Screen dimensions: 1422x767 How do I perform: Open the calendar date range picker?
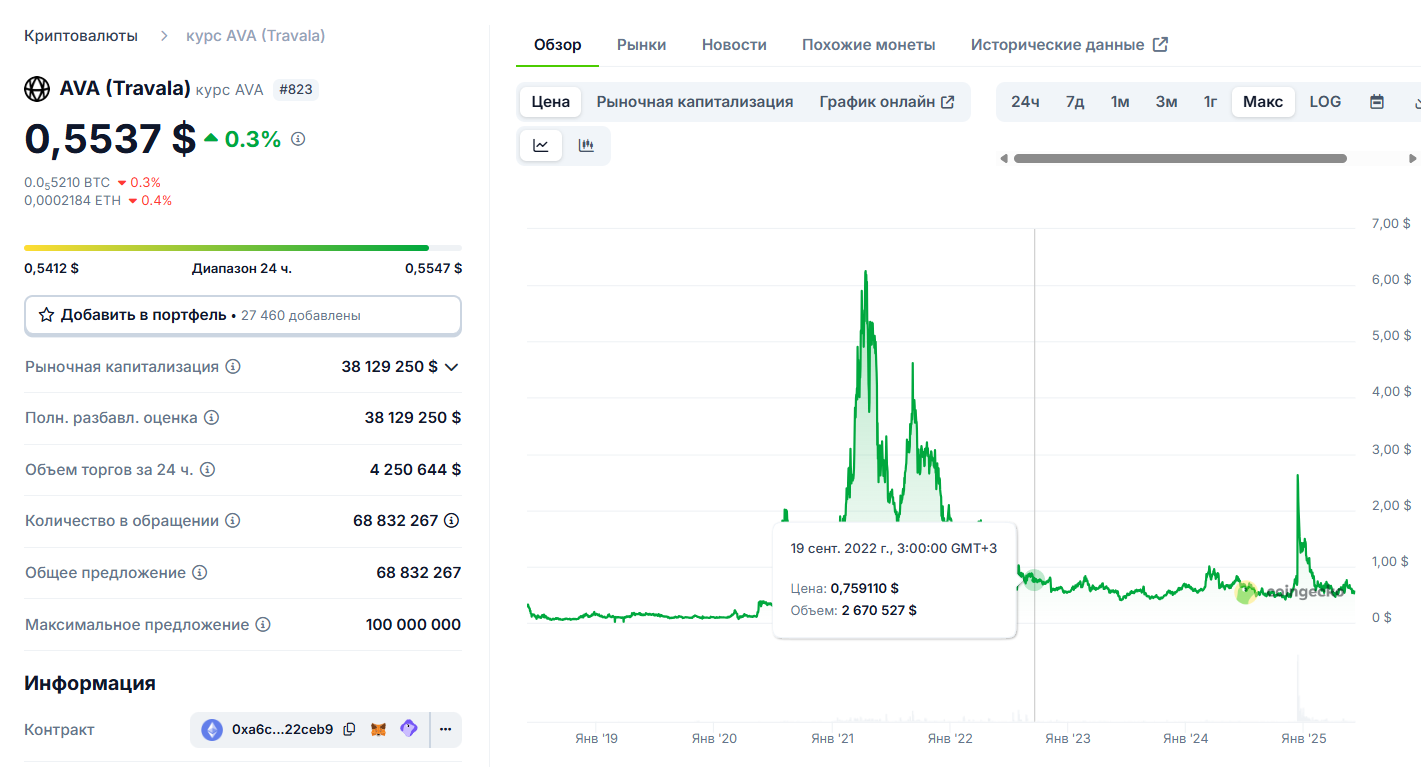pos(1377,102)
